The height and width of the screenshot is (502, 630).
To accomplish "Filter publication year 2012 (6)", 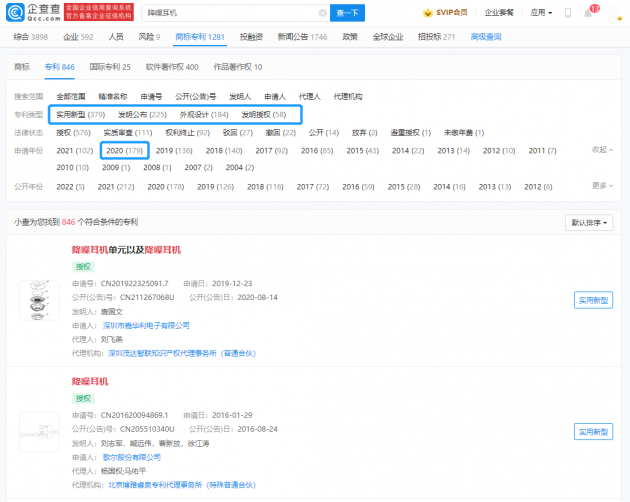I will (x=538, y=187).
